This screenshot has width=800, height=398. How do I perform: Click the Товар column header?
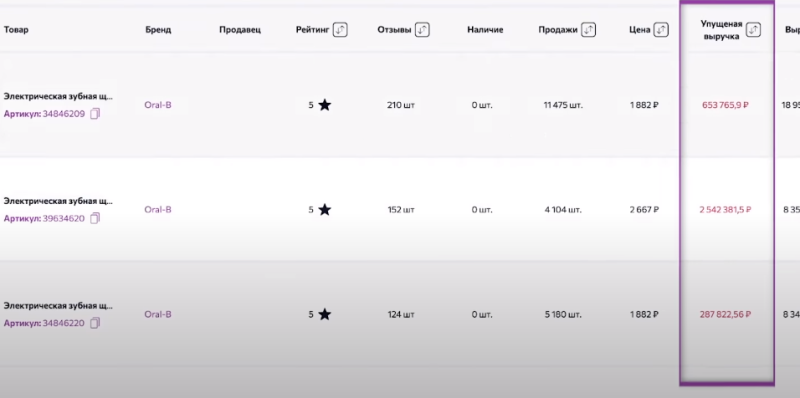(16, 30)
